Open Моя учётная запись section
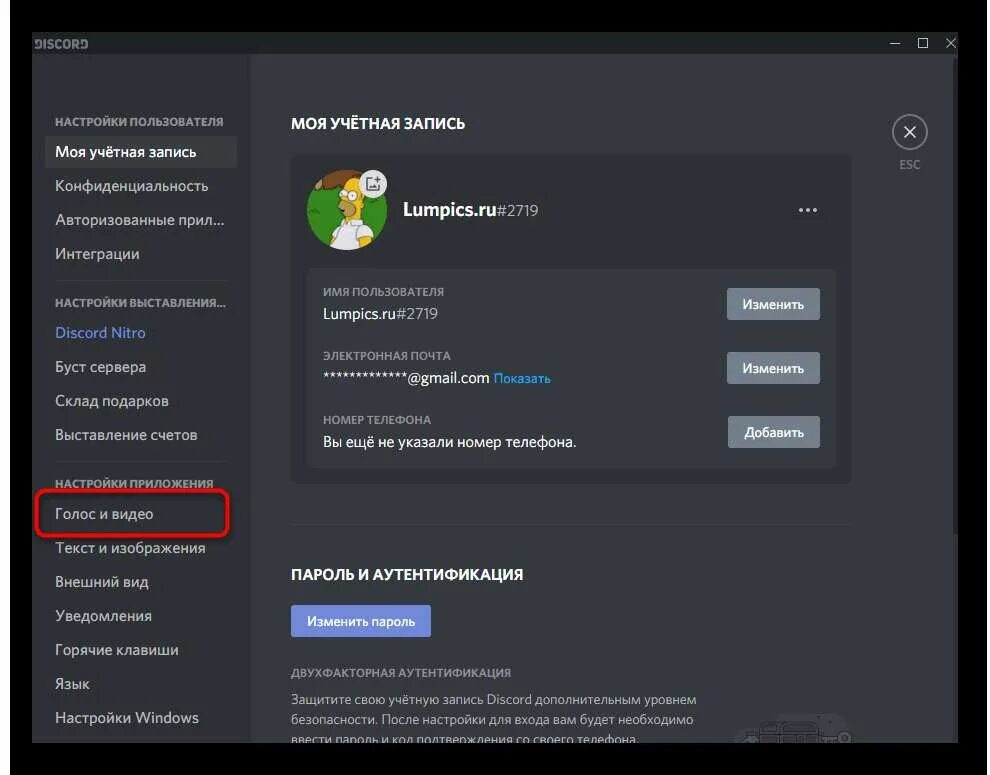 [141, 152]
